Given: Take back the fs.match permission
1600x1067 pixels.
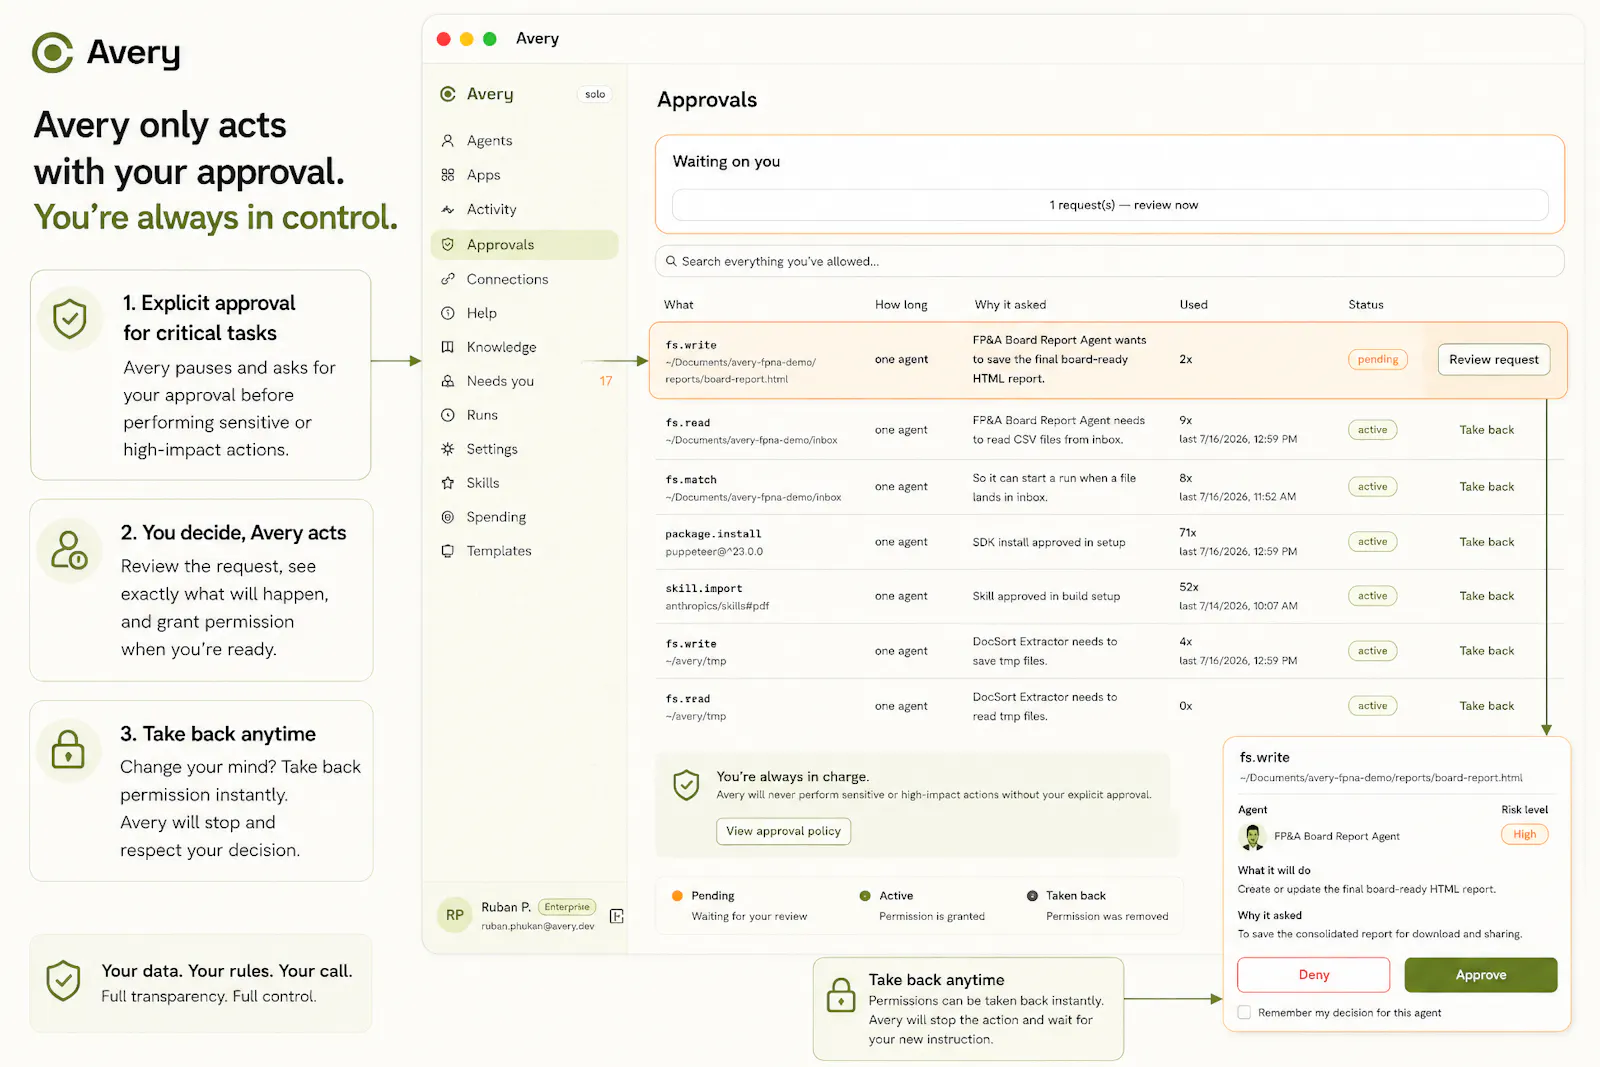Looking at the screenshot, I should click(1487, 487).
